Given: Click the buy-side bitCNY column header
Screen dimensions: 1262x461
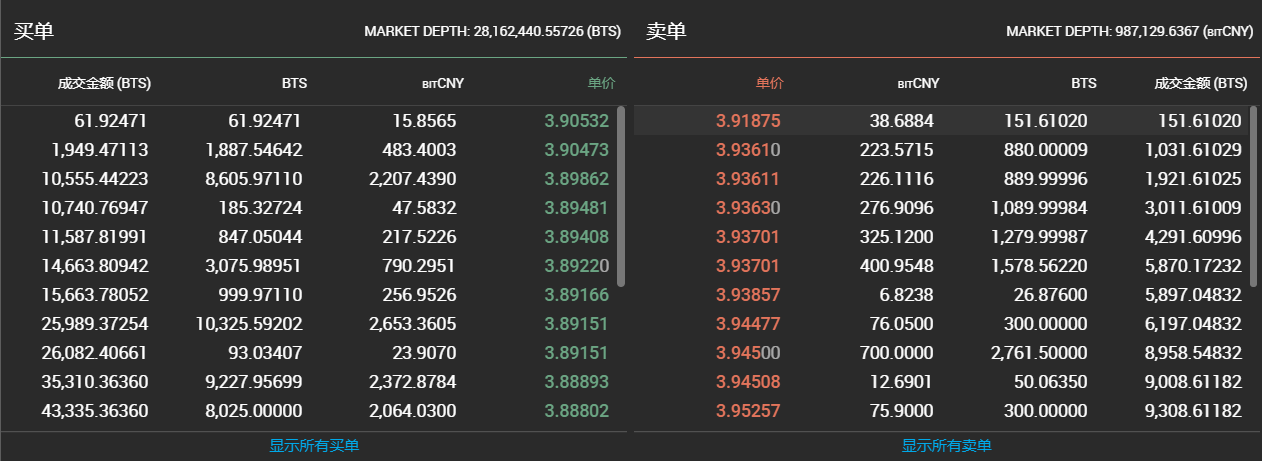Looking at the screenshot, I should tap(443, 83).
